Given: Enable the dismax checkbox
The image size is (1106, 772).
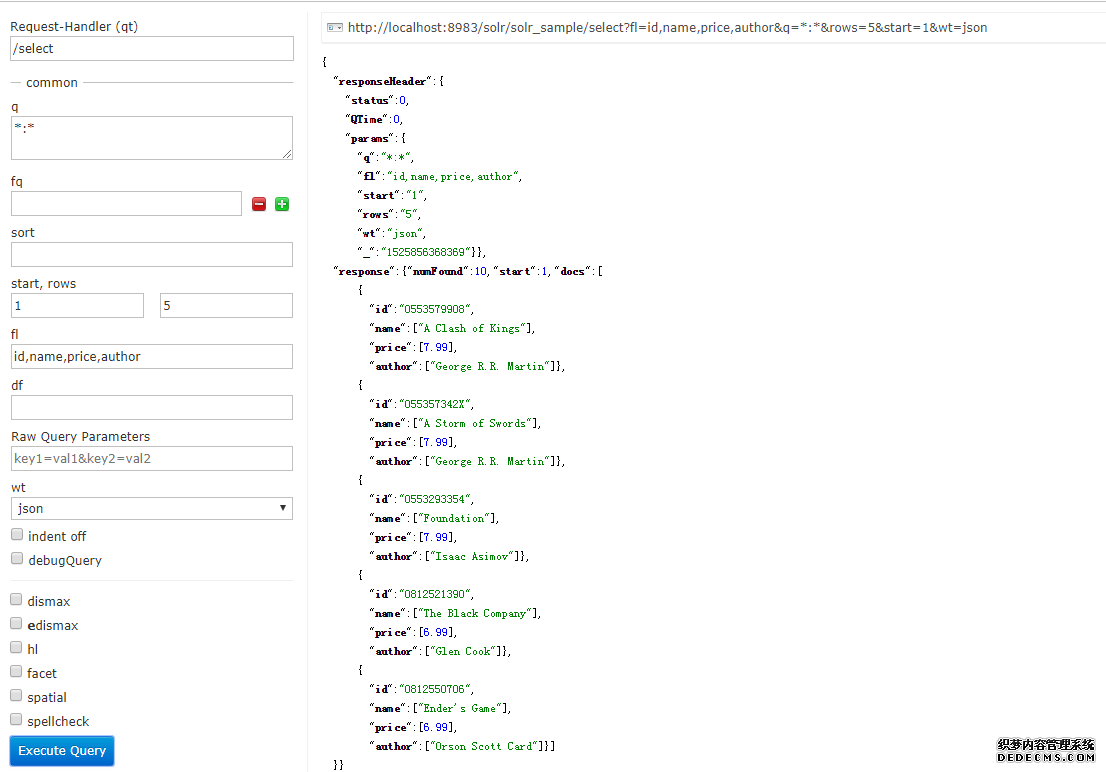Looking at the screenshot, I should [17, 600].
